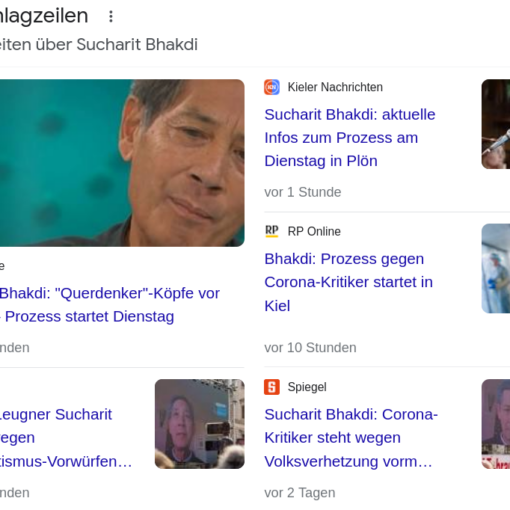510x510 pixels.
Task: Open headline '"Querdenker"-Köpfe vor Prozess startet Dienstag'
Action: (x=110, y=305)
